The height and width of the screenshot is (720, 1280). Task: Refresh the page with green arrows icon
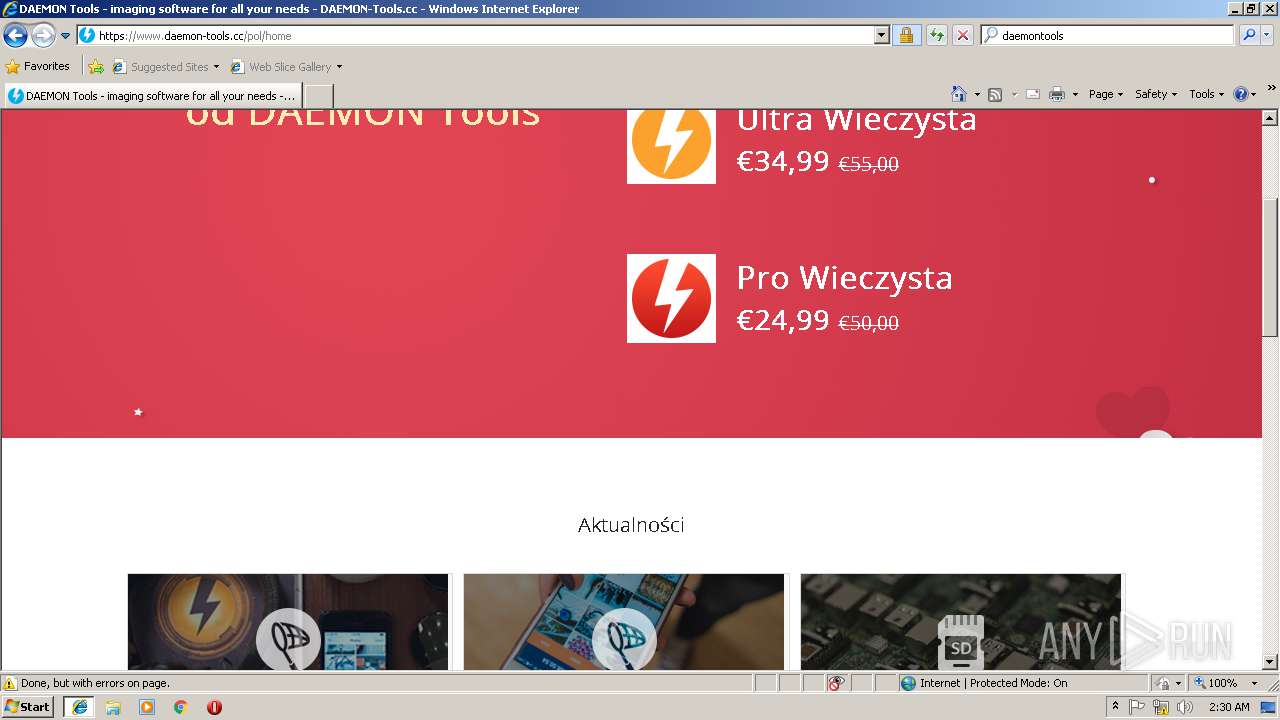(x=936, y=35)
